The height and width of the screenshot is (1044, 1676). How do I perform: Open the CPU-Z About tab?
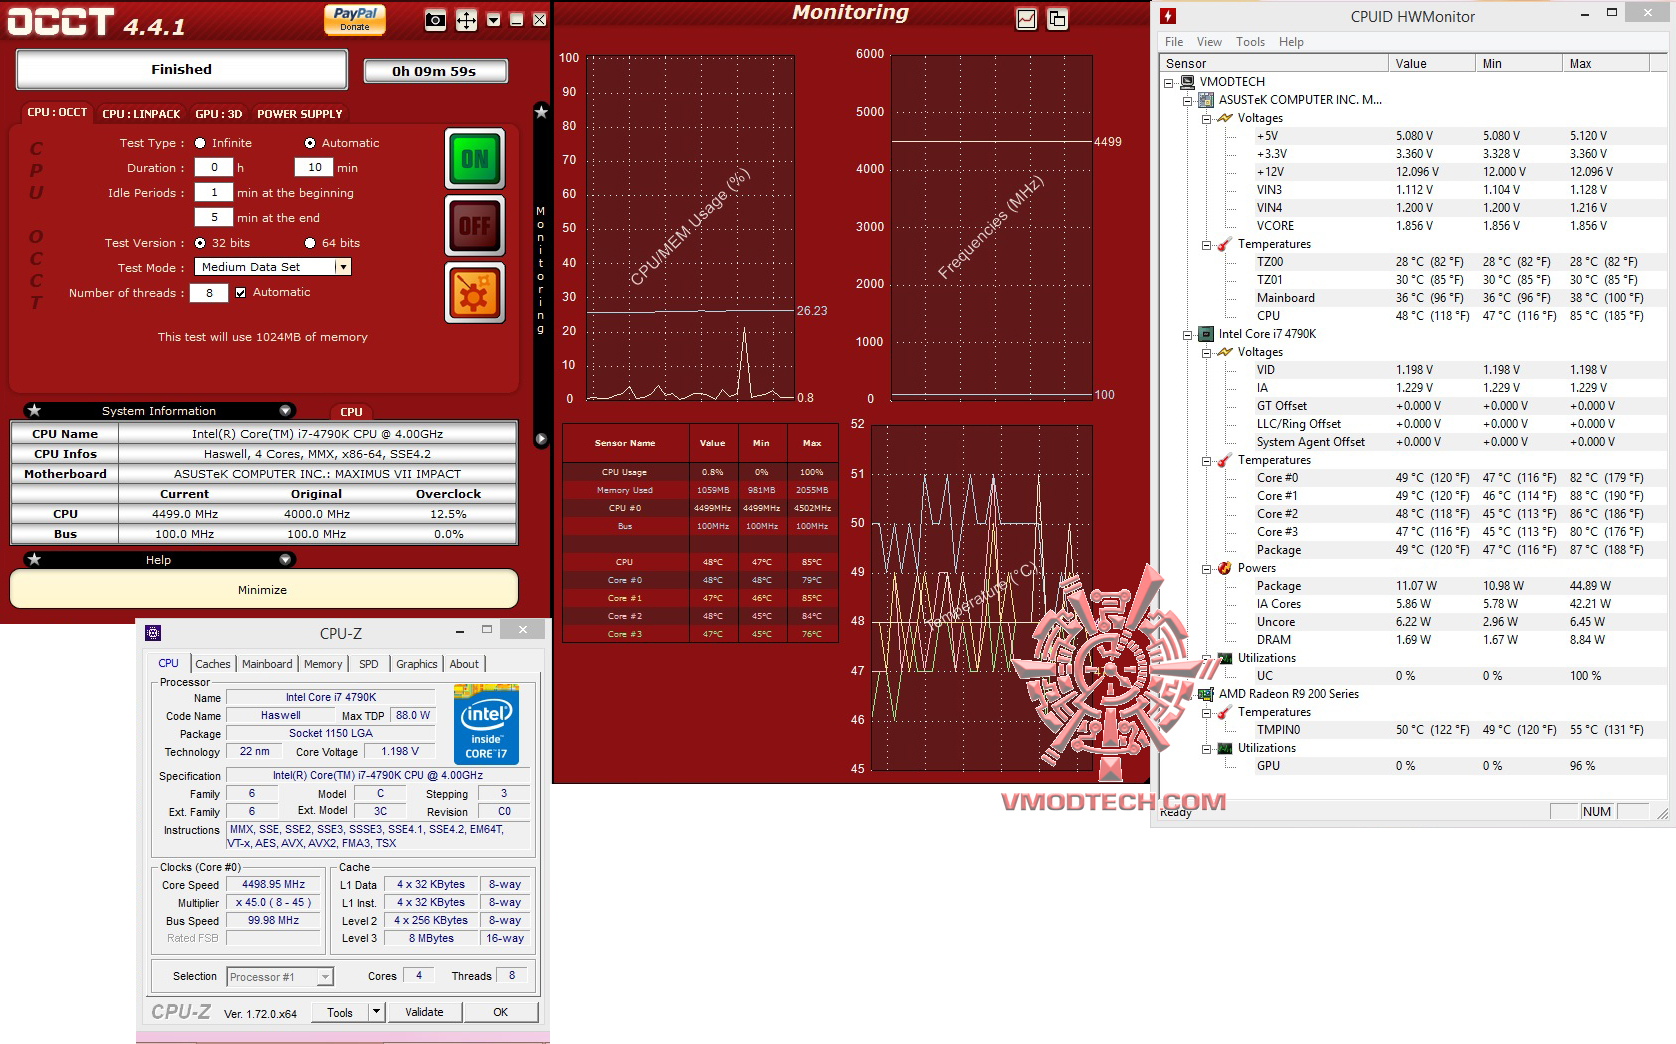pyautogui.click(x=464, y=664)
